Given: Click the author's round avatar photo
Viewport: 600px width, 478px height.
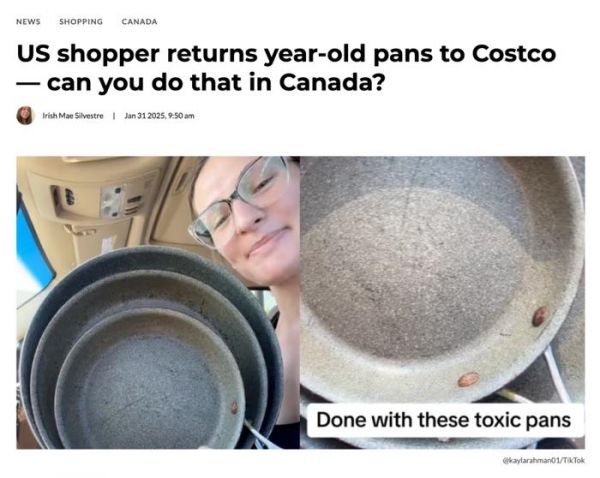Looking at the screenshot, I should click(25, 116).
